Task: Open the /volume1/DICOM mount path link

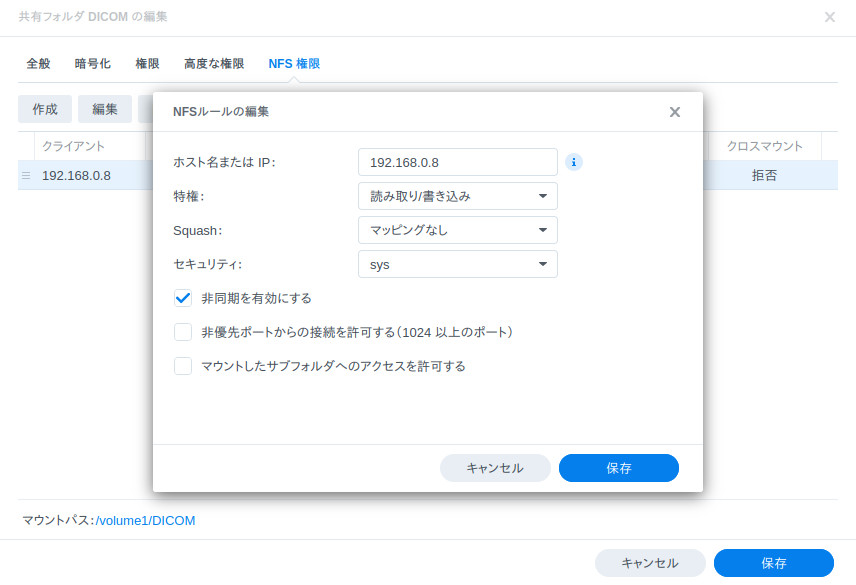Action: point(145,521)
